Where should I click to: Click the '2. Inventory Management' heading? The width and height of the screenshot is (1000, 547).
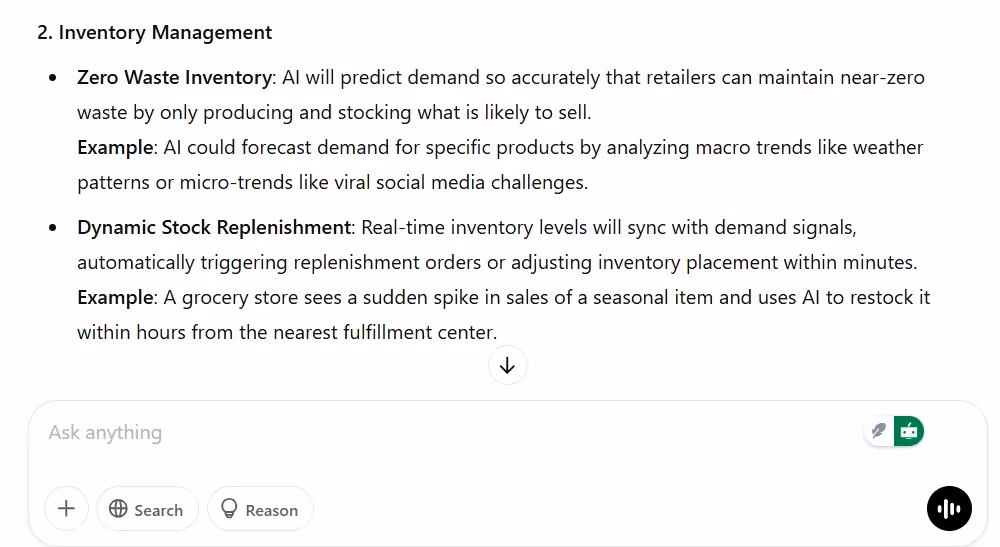[x=155, y=32]
